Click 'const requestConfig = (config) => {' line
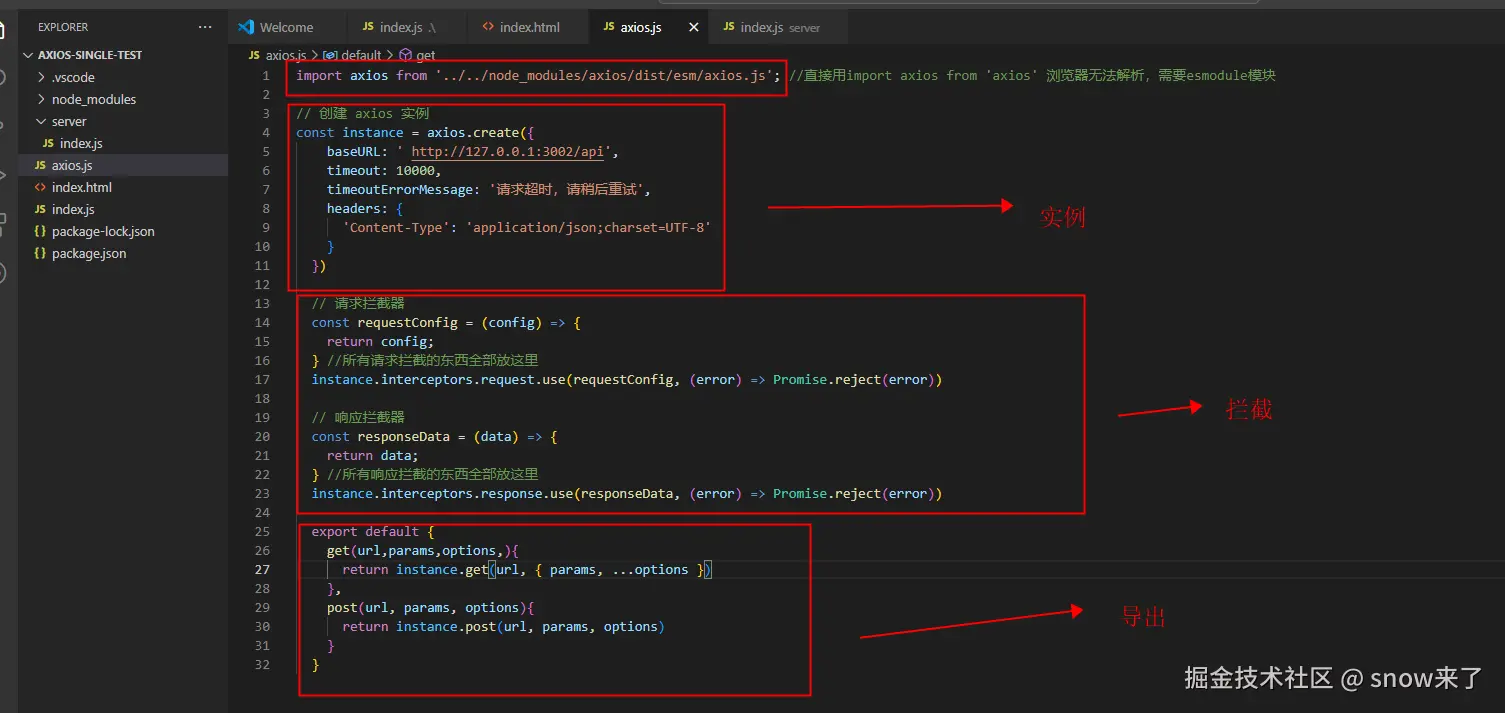This screenshot has width=1505, height=713. tap(446, 323)
